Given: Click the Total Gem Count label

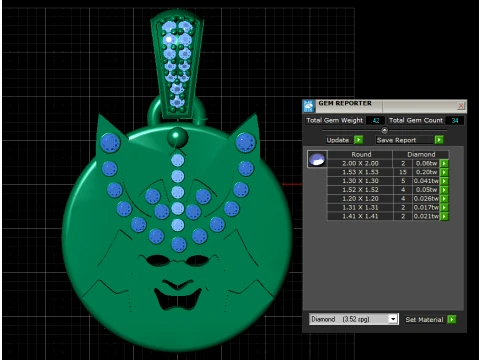Looking at the screenshot, I should pos(416,120).
